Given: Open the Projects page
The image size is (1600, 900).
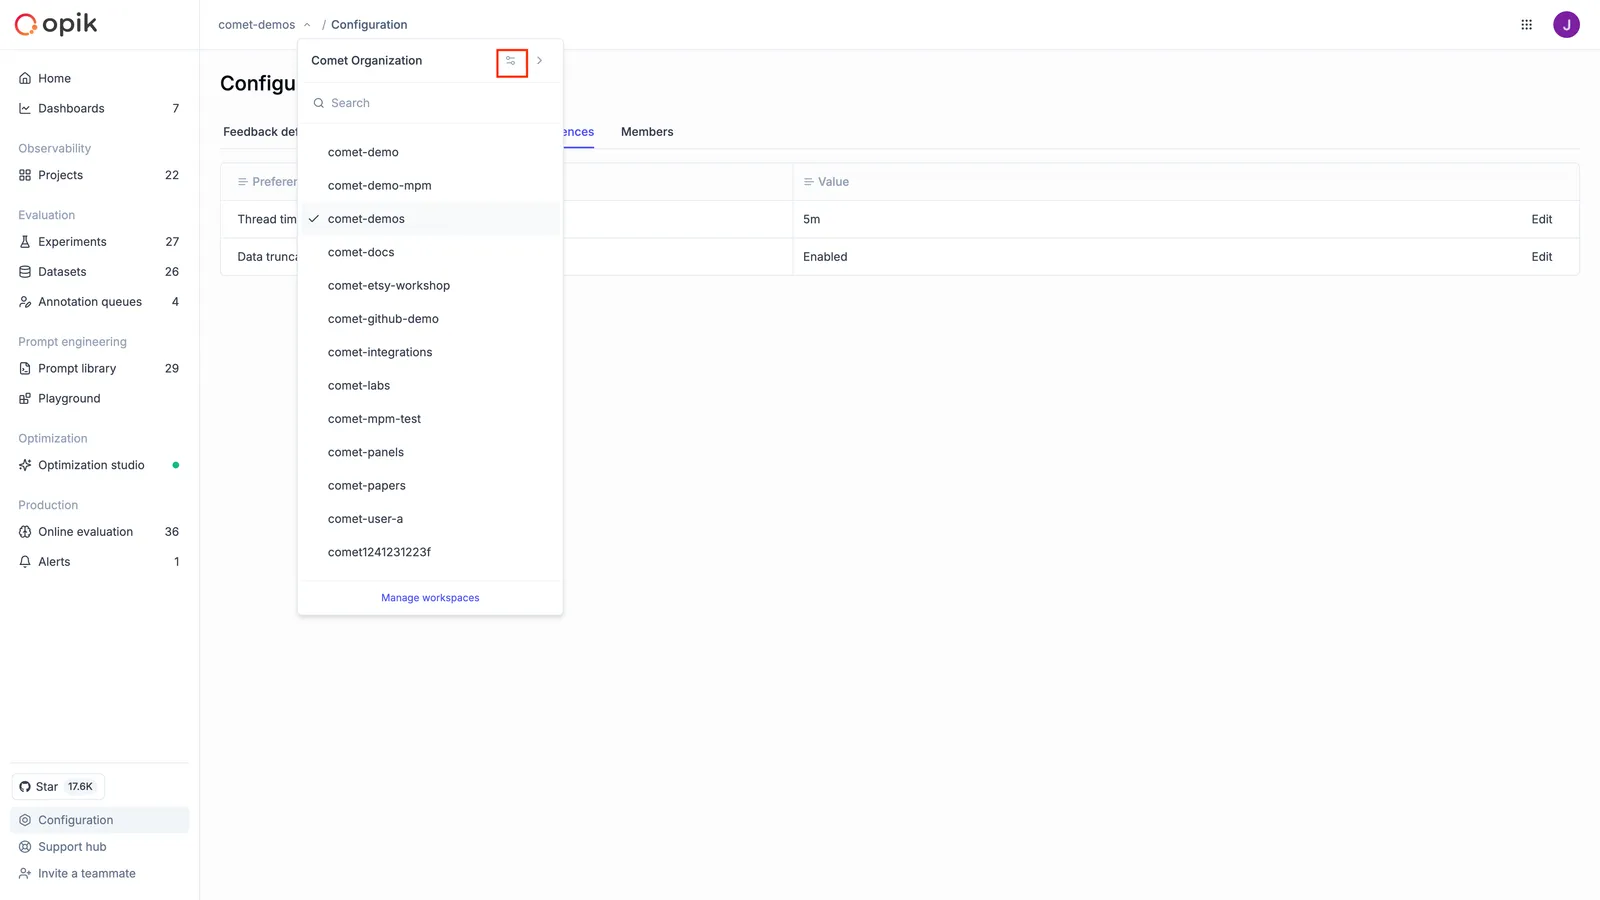Looking at the screenshot, I should click(99, 175).
